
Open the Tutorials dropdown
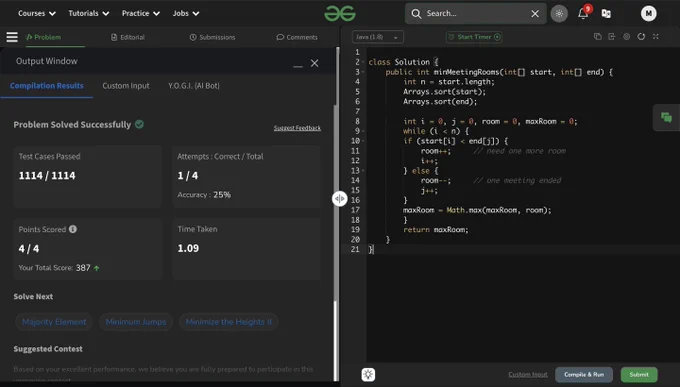(88, 13)
